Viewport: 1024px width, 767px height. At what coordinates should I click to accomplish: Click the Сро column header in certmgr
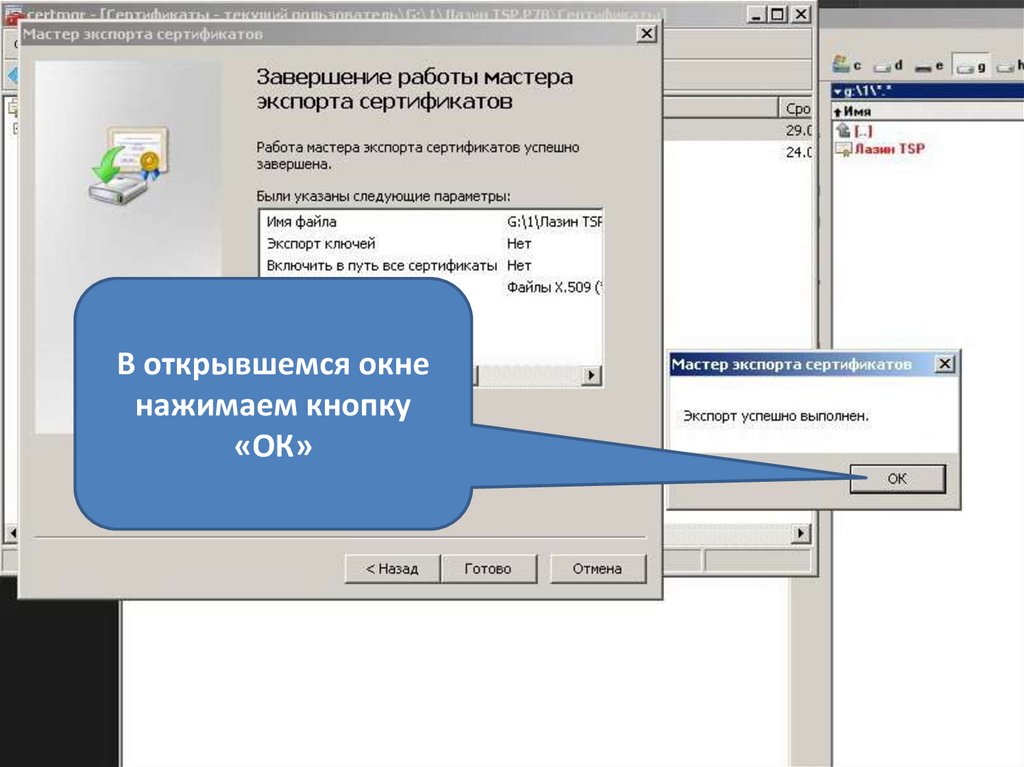point(797,108)
